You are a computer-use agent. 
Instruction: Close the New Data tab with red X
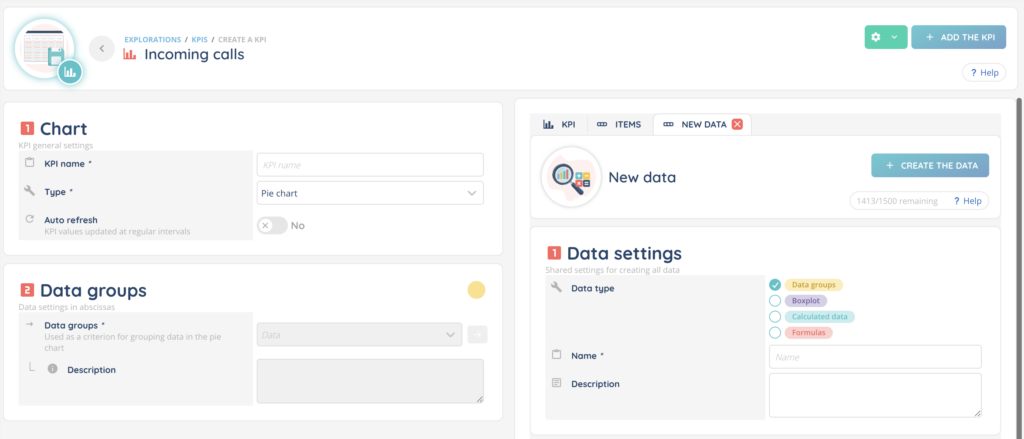tap(737, 124)
